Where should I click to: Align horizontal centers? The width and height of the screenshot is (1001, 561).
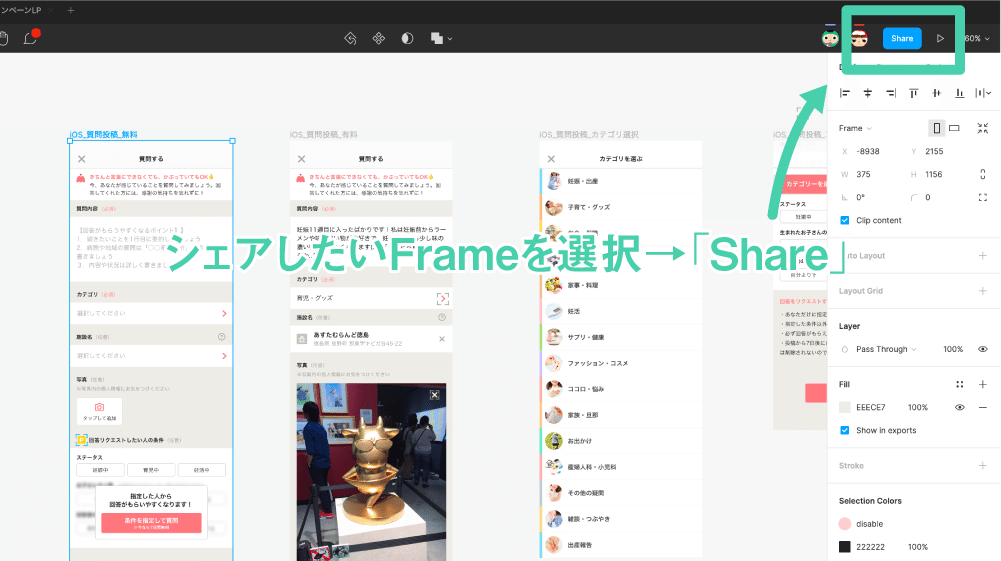click(x=868, y=93)
